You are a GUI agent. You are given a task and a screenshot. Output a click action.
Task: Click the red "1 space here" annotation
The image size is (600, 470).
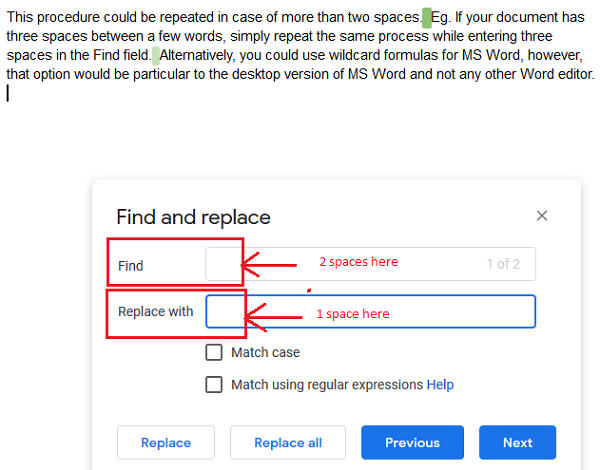click(352, 314)
